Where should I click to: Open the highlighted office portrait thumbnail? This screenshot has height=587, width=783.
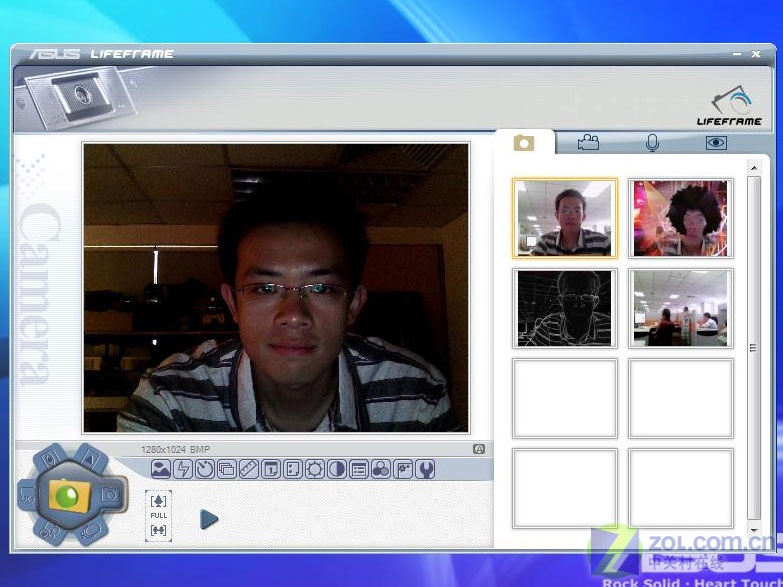pyautogui.click(x=564, y=218)
